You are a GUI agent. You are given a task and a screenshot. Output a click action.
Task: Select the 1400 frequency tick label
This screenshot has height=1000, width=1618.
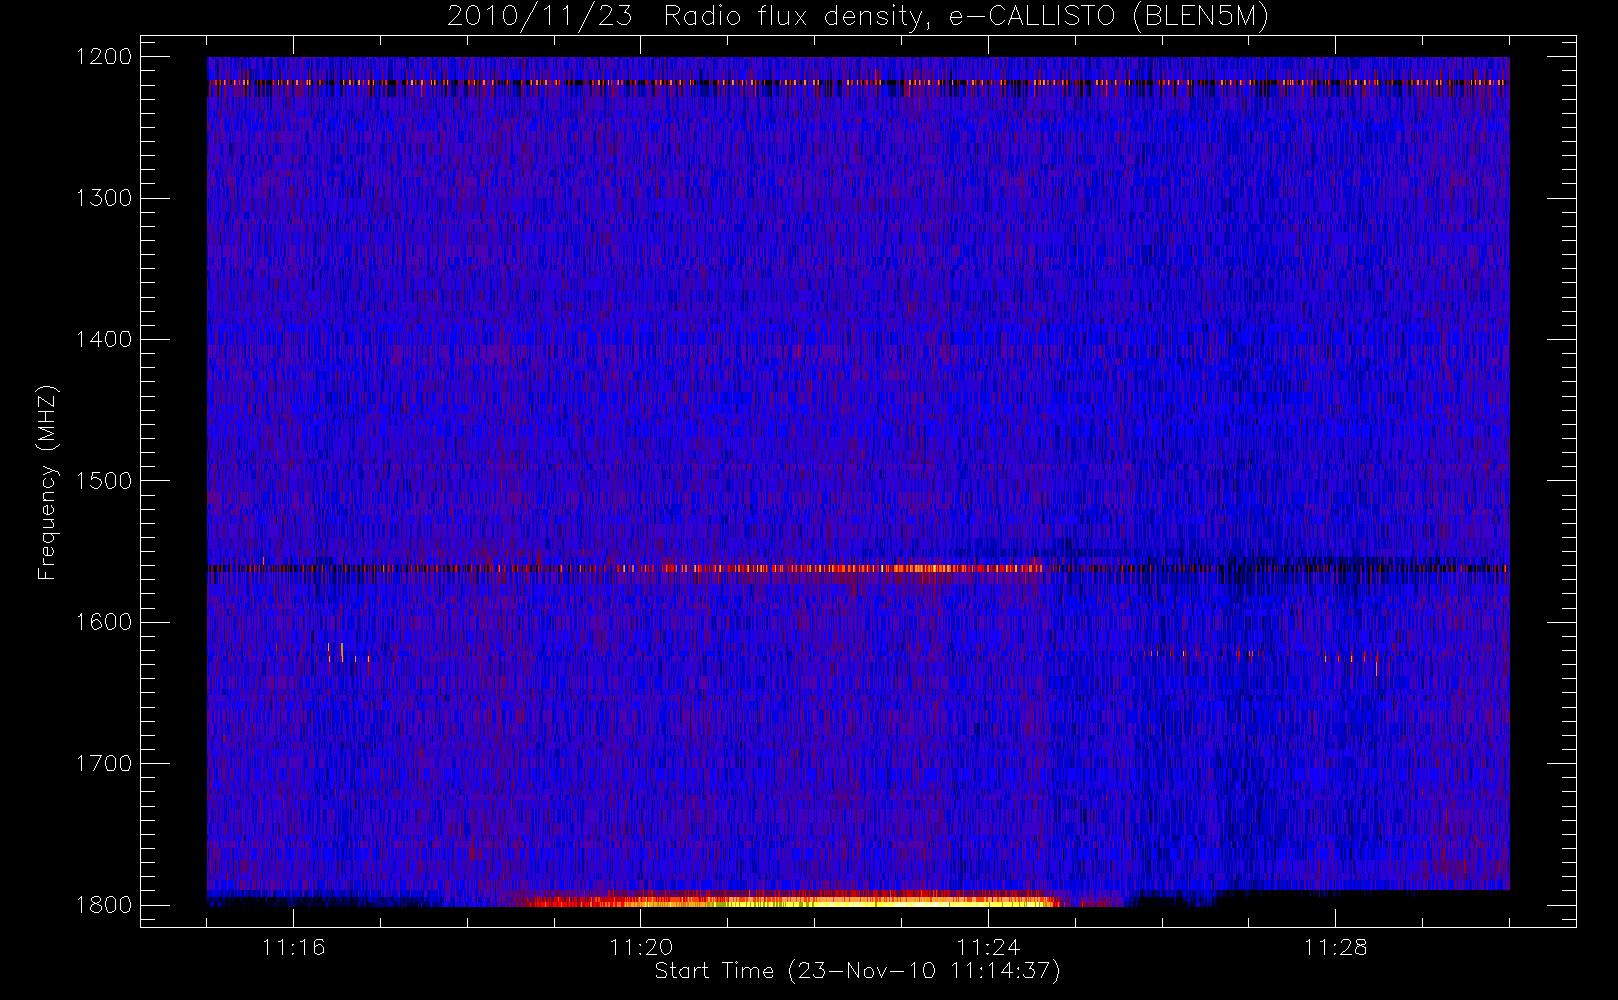tap(104, 340)
